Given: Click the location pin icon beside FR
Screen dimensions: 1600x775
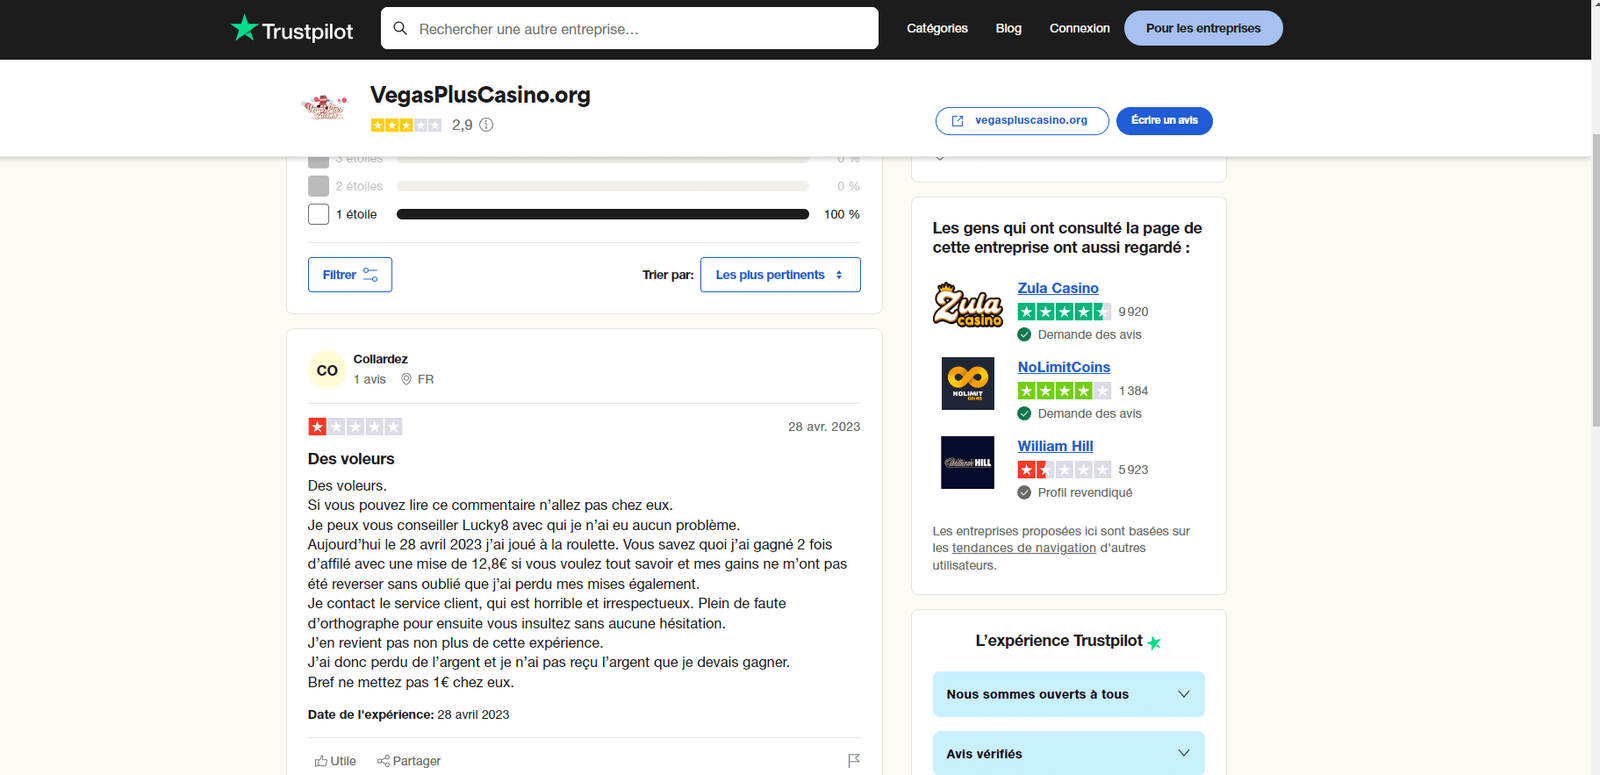Looking at the screenshot, I should pos(406,379).
